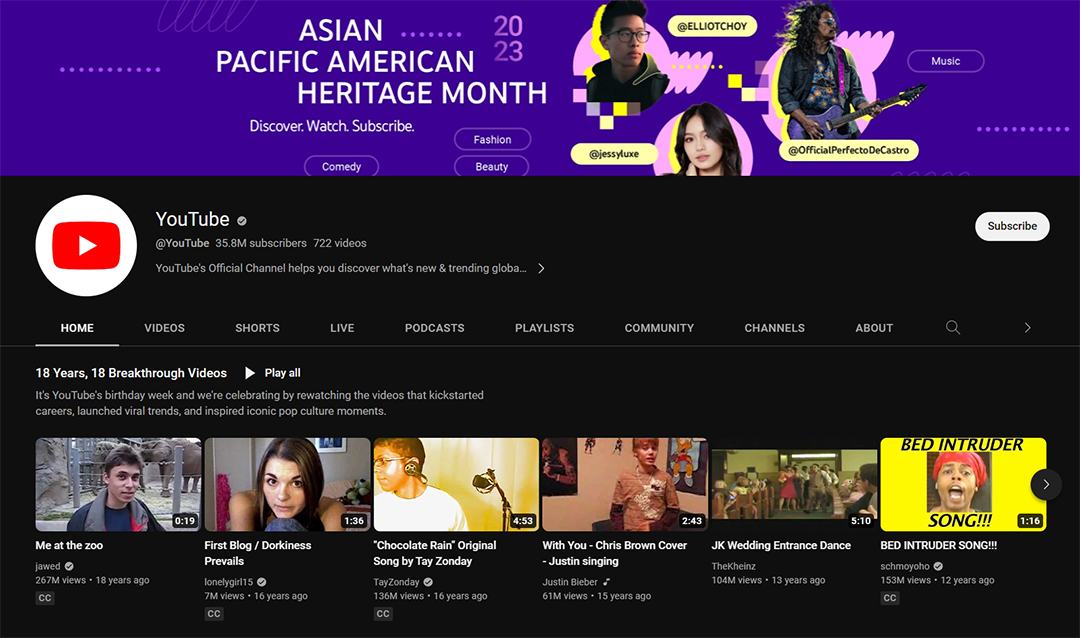Open the Me at the zoo thumbnail
The height and width of the screenshot is (638, 1080).
118,484
